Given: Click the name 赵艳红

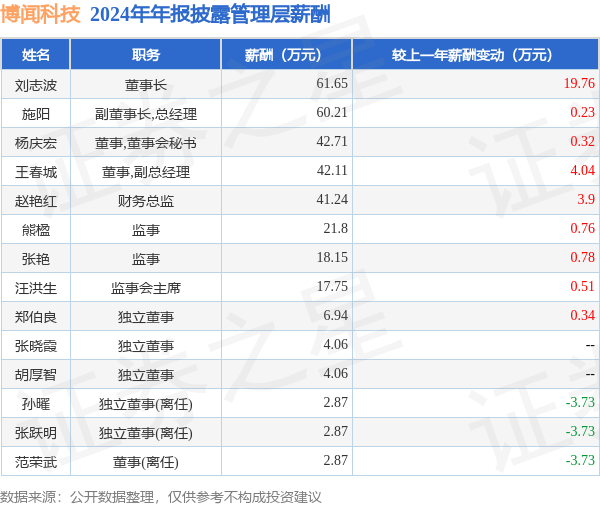Looking at the screenshot, I should click(36, 201).
